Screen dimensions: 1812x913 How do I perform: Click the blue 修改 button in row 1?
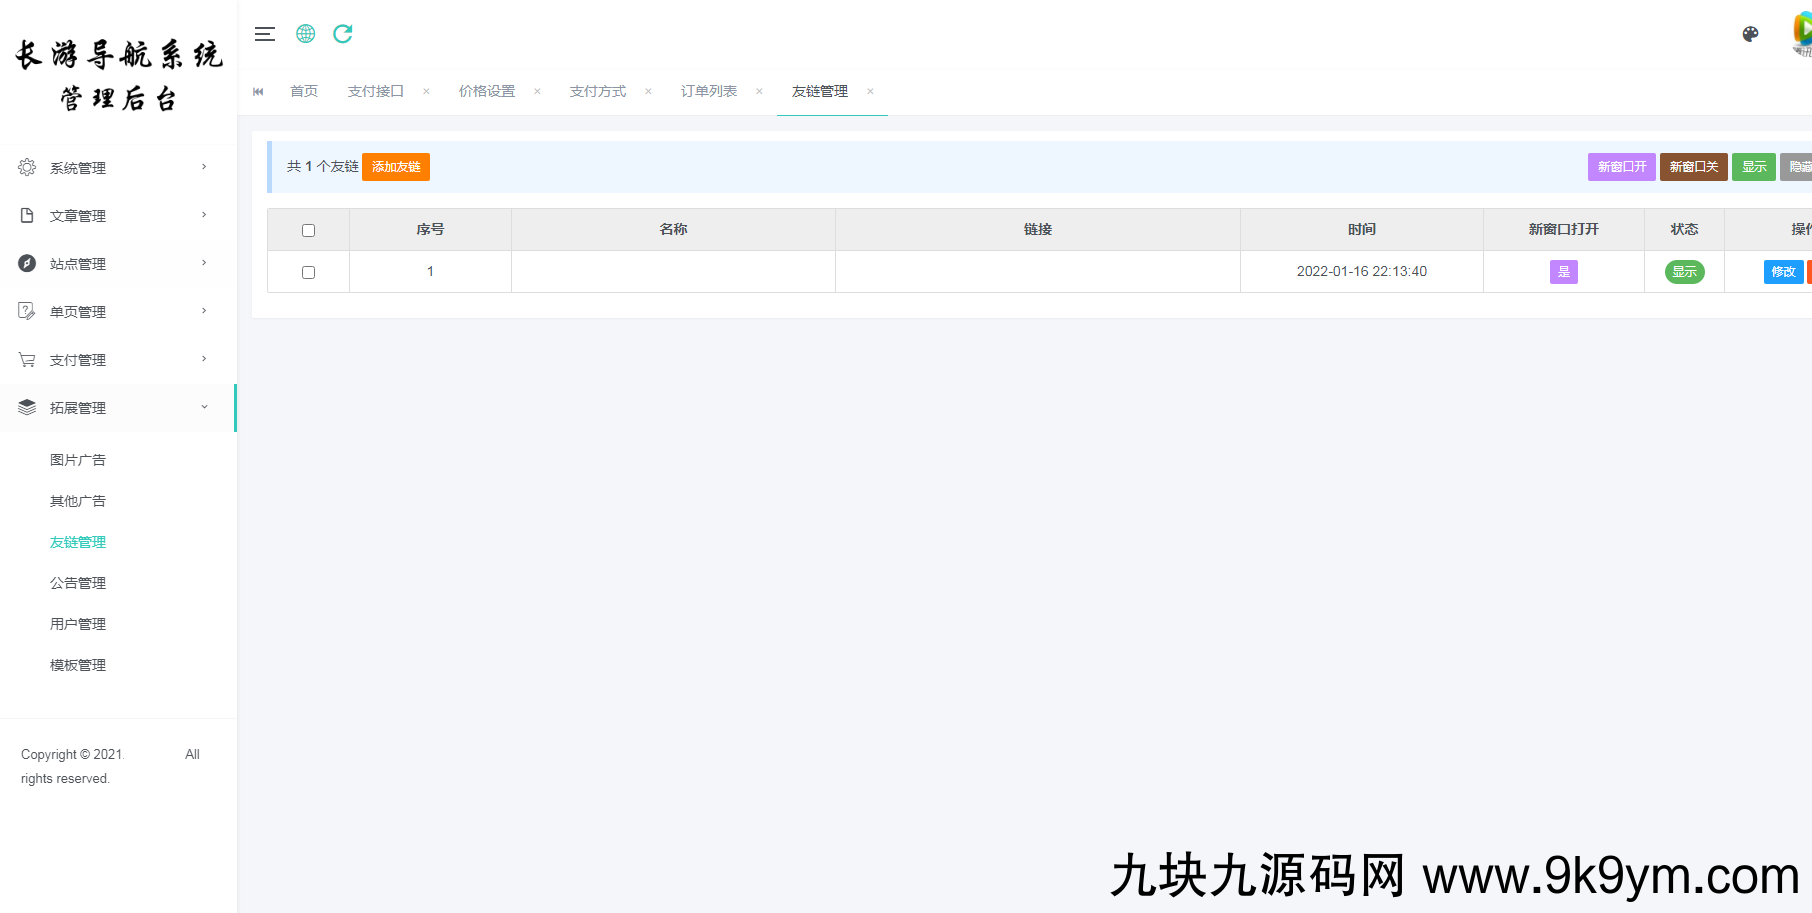1783,272
